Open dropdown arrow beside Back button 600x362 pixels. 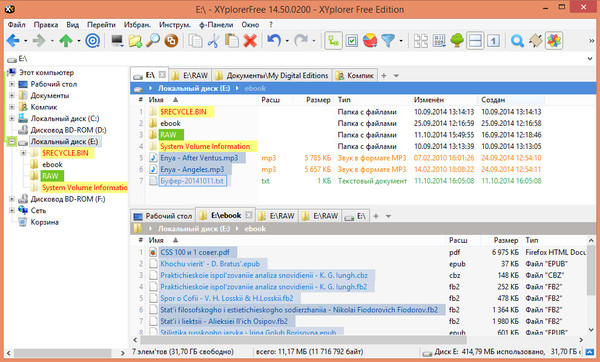pyautogui.click(x=26, y=41)
